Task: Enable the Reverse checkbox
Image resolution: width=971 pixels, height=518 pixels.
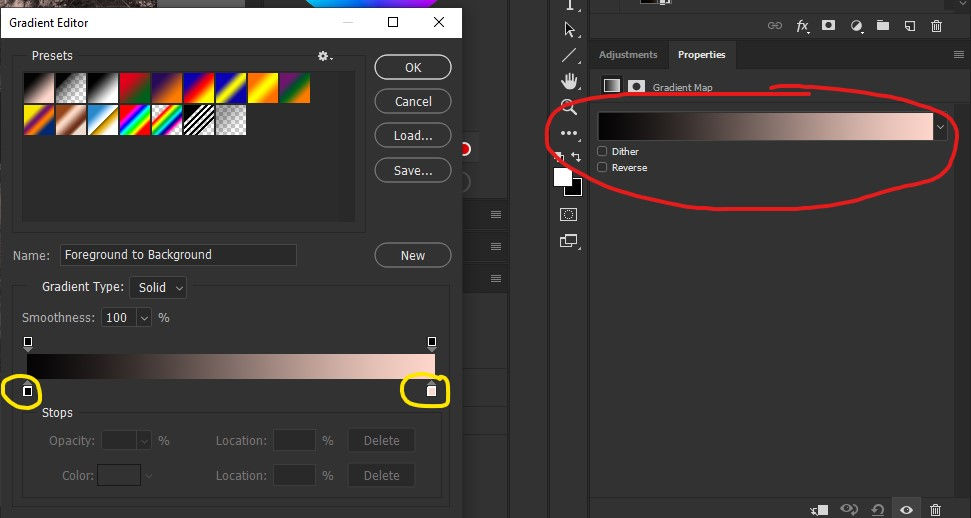Action: 602,167
